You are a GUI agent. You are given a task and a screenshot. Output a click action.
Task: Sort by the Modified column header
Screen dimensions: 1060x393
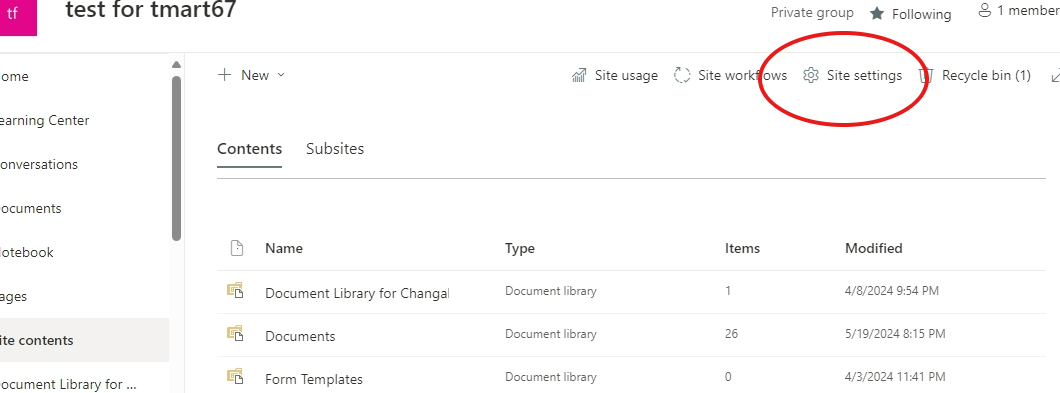[x=873, y=248]
